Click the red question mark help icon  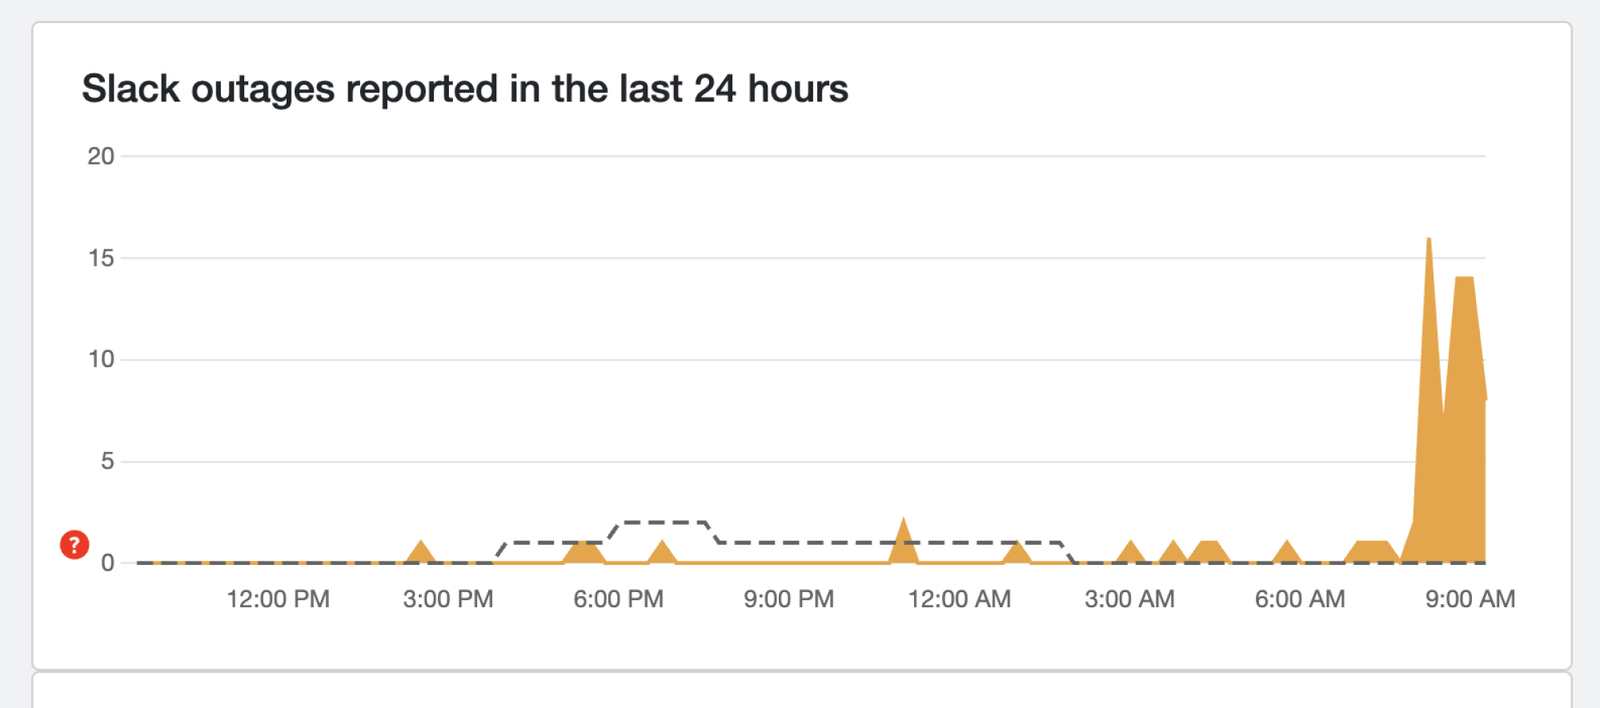point(74,545)
